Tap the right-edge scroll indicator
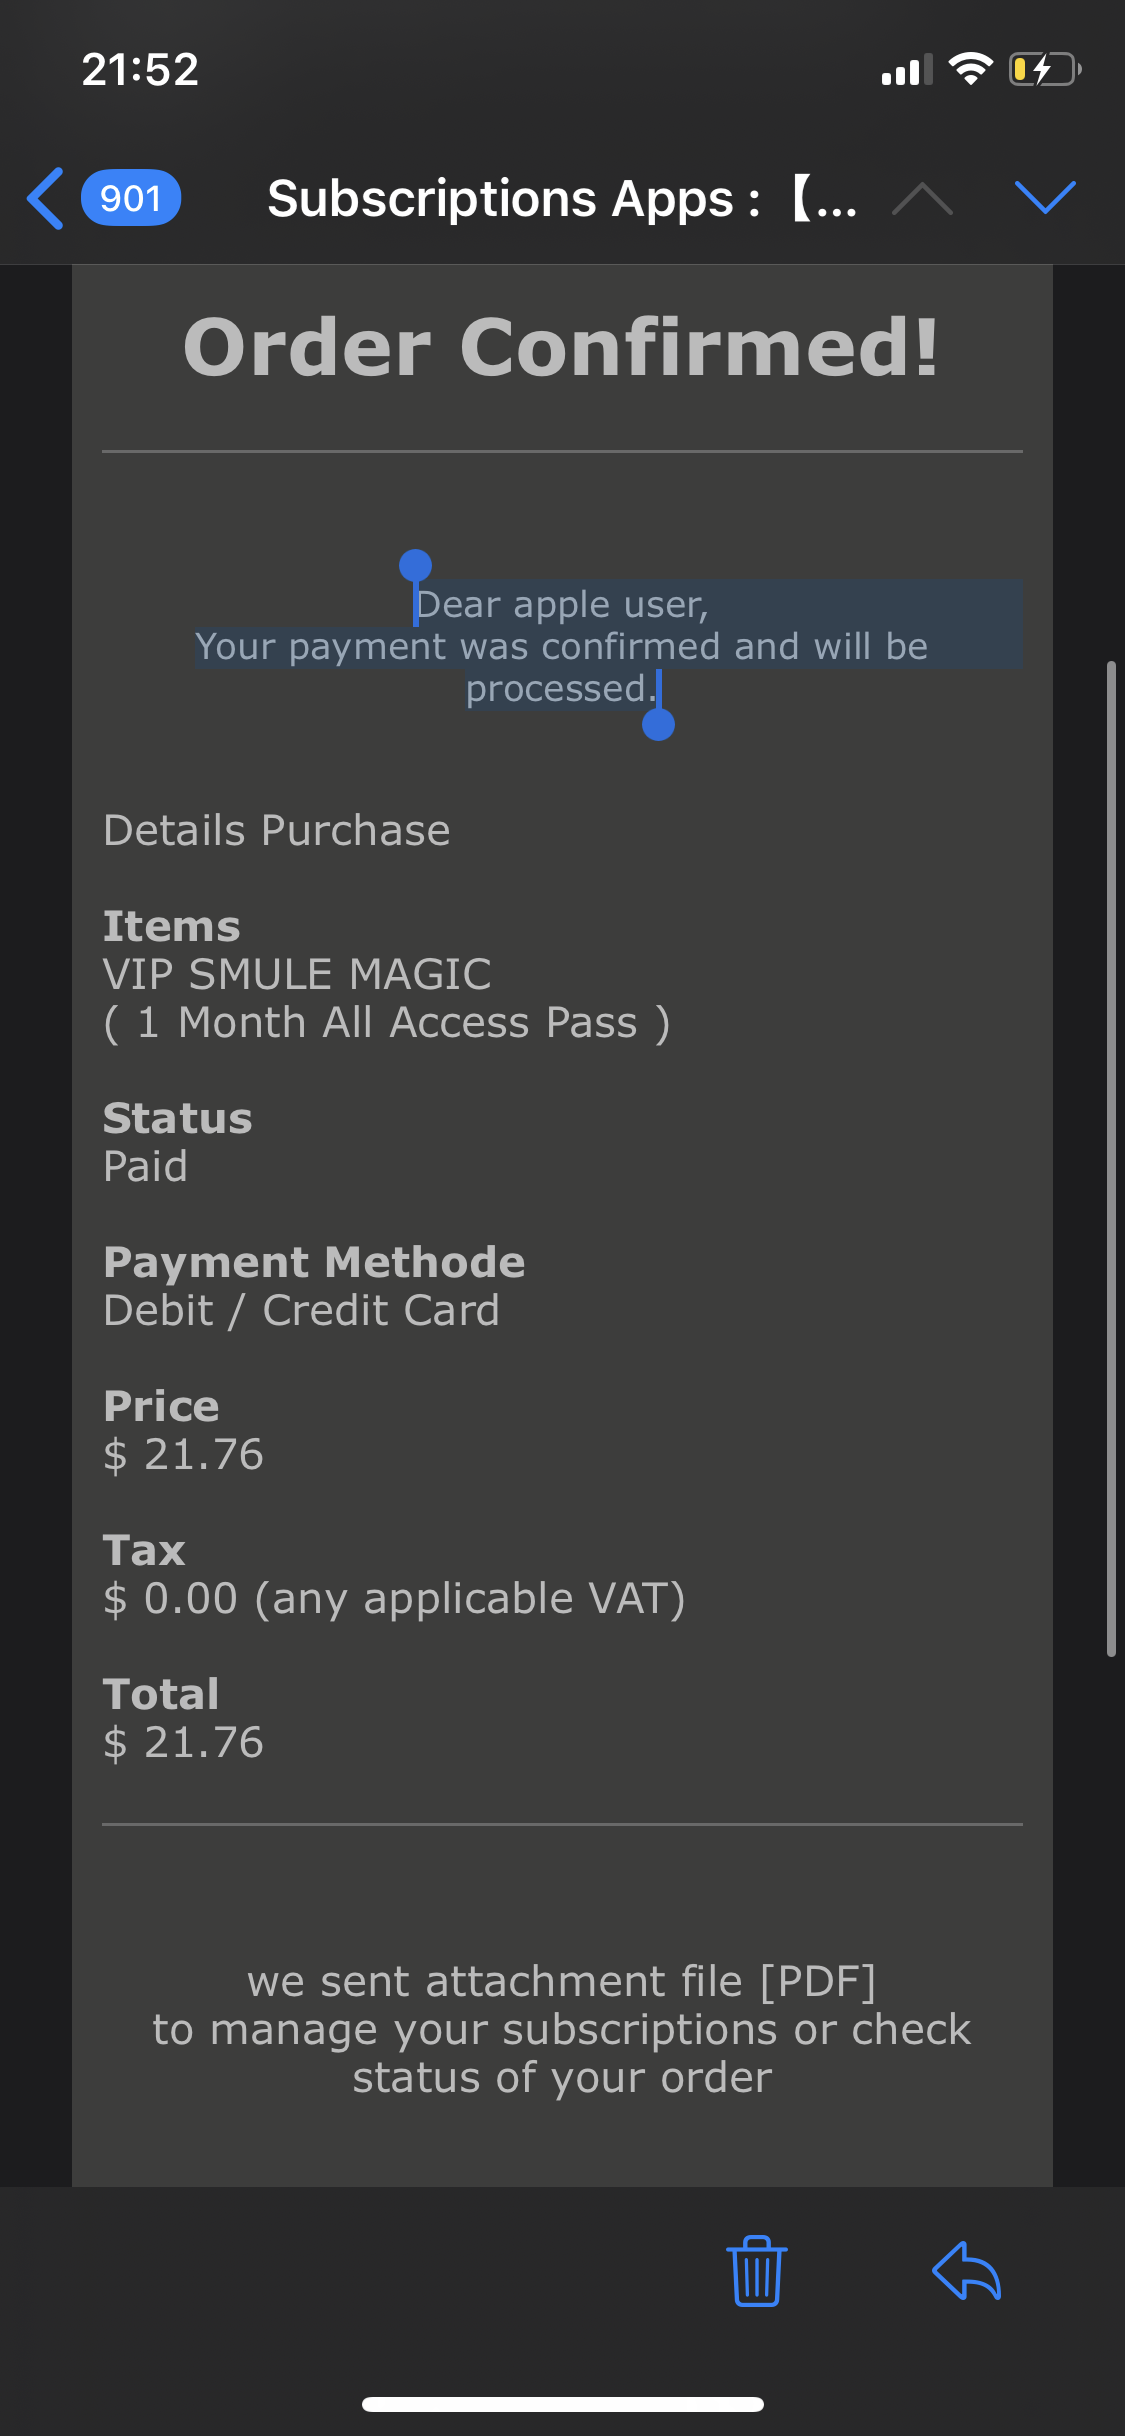The height and width of the screenshot is (2436, 1125). 1111,1158
